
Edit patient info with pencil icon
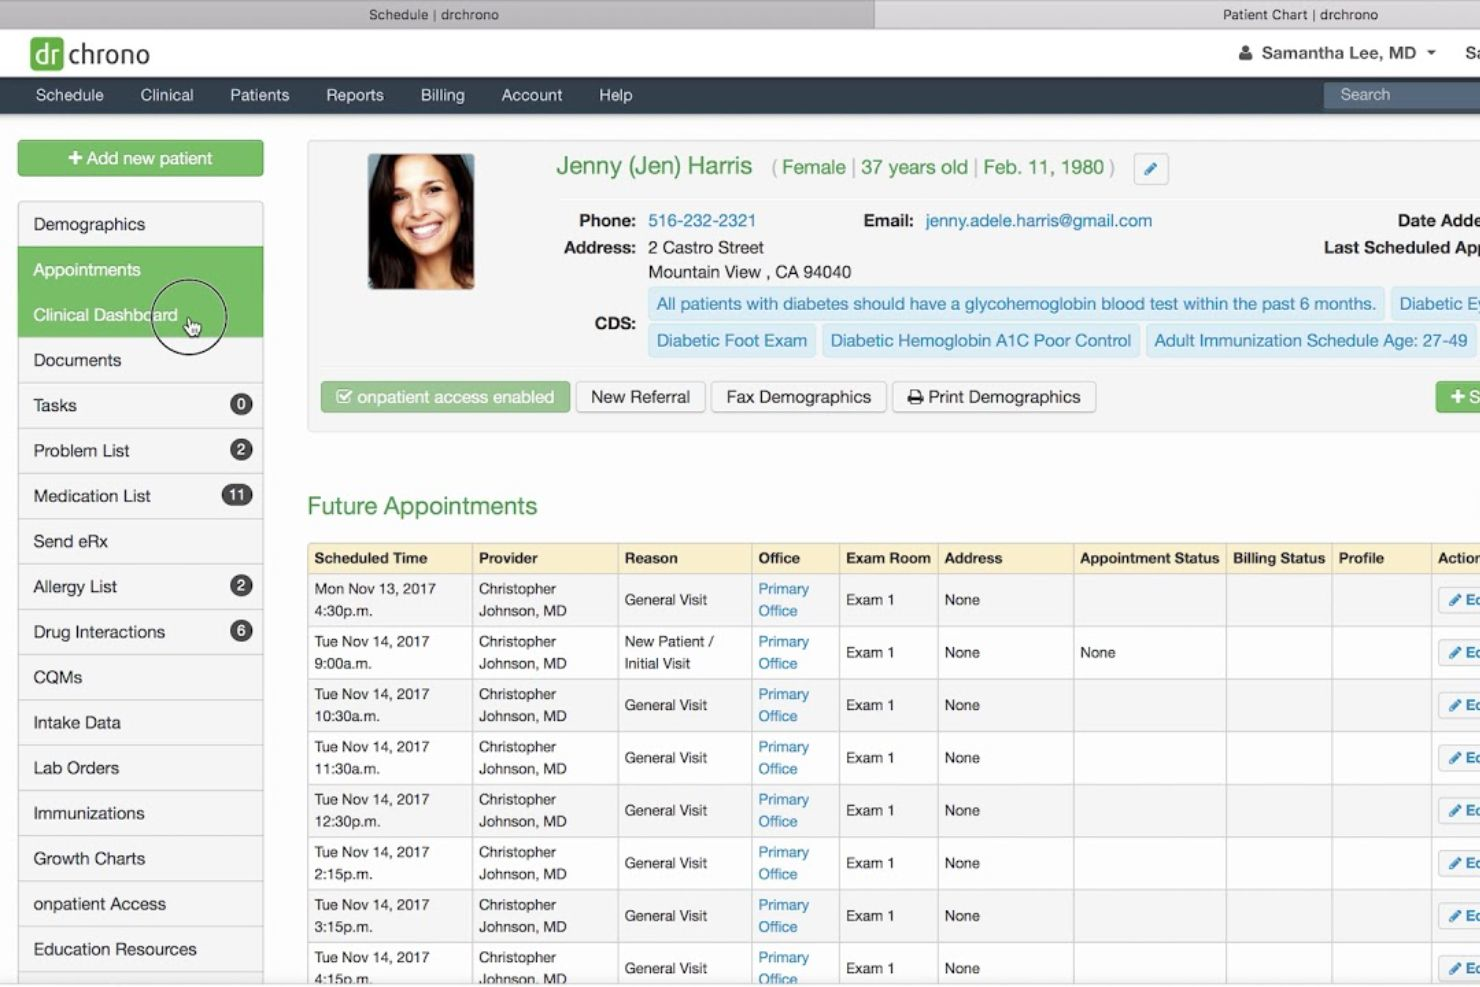[1150, 169]
